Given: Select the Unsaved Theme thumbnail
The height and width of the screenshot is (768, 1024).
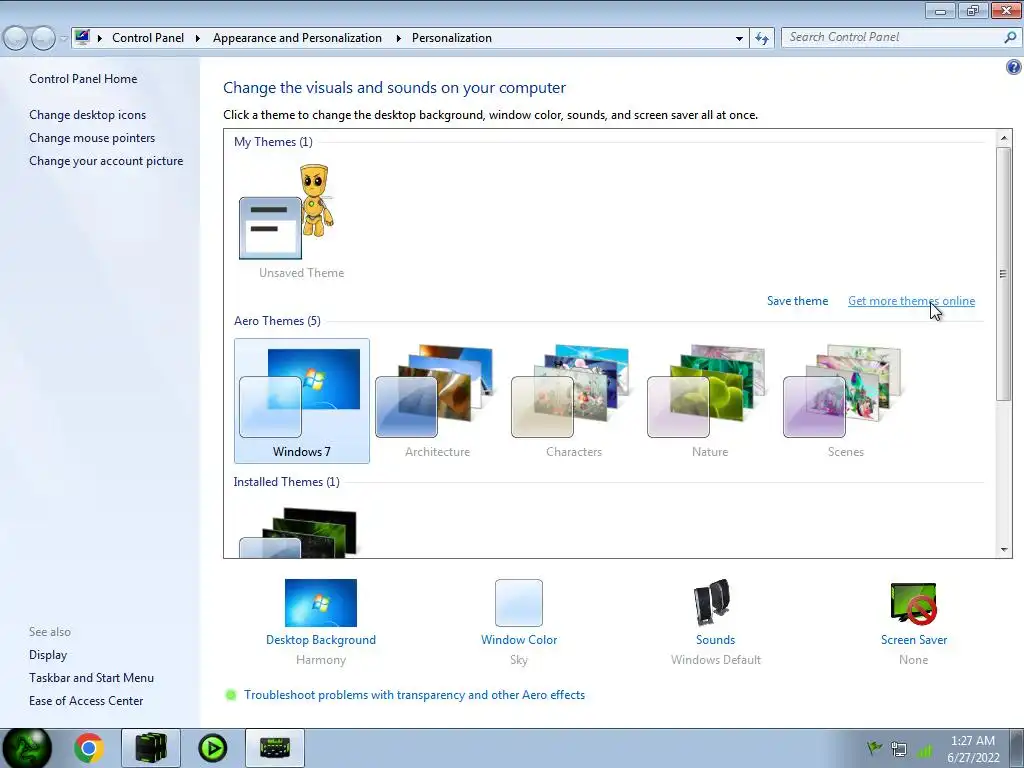Looking at the screenshot, I should (301, 222).
